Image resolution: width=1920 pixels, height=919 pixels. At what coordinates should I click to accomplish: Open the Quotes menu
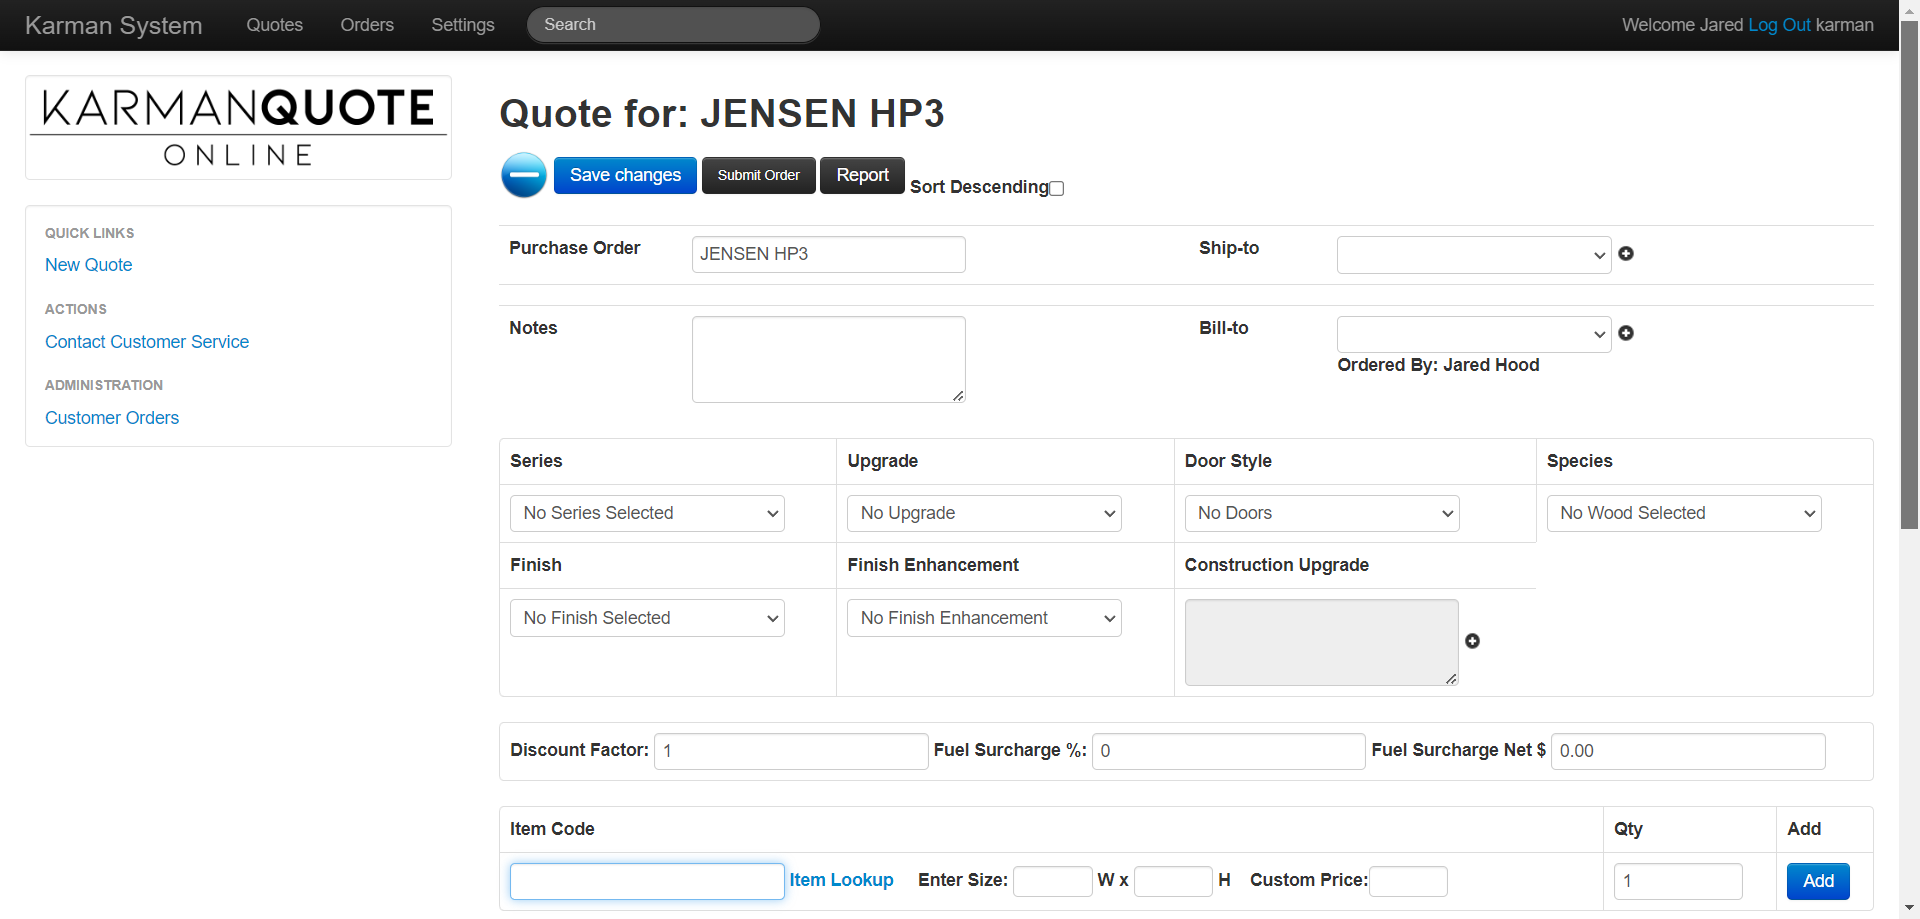tap(275, 25)
